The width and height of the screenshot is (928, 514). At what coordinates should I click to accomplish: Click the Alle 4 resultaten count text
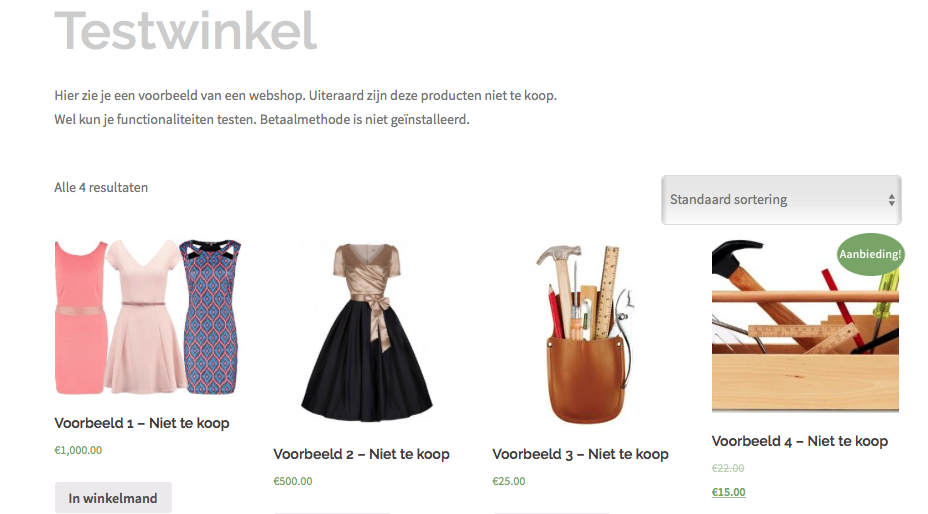coord(101,188)
